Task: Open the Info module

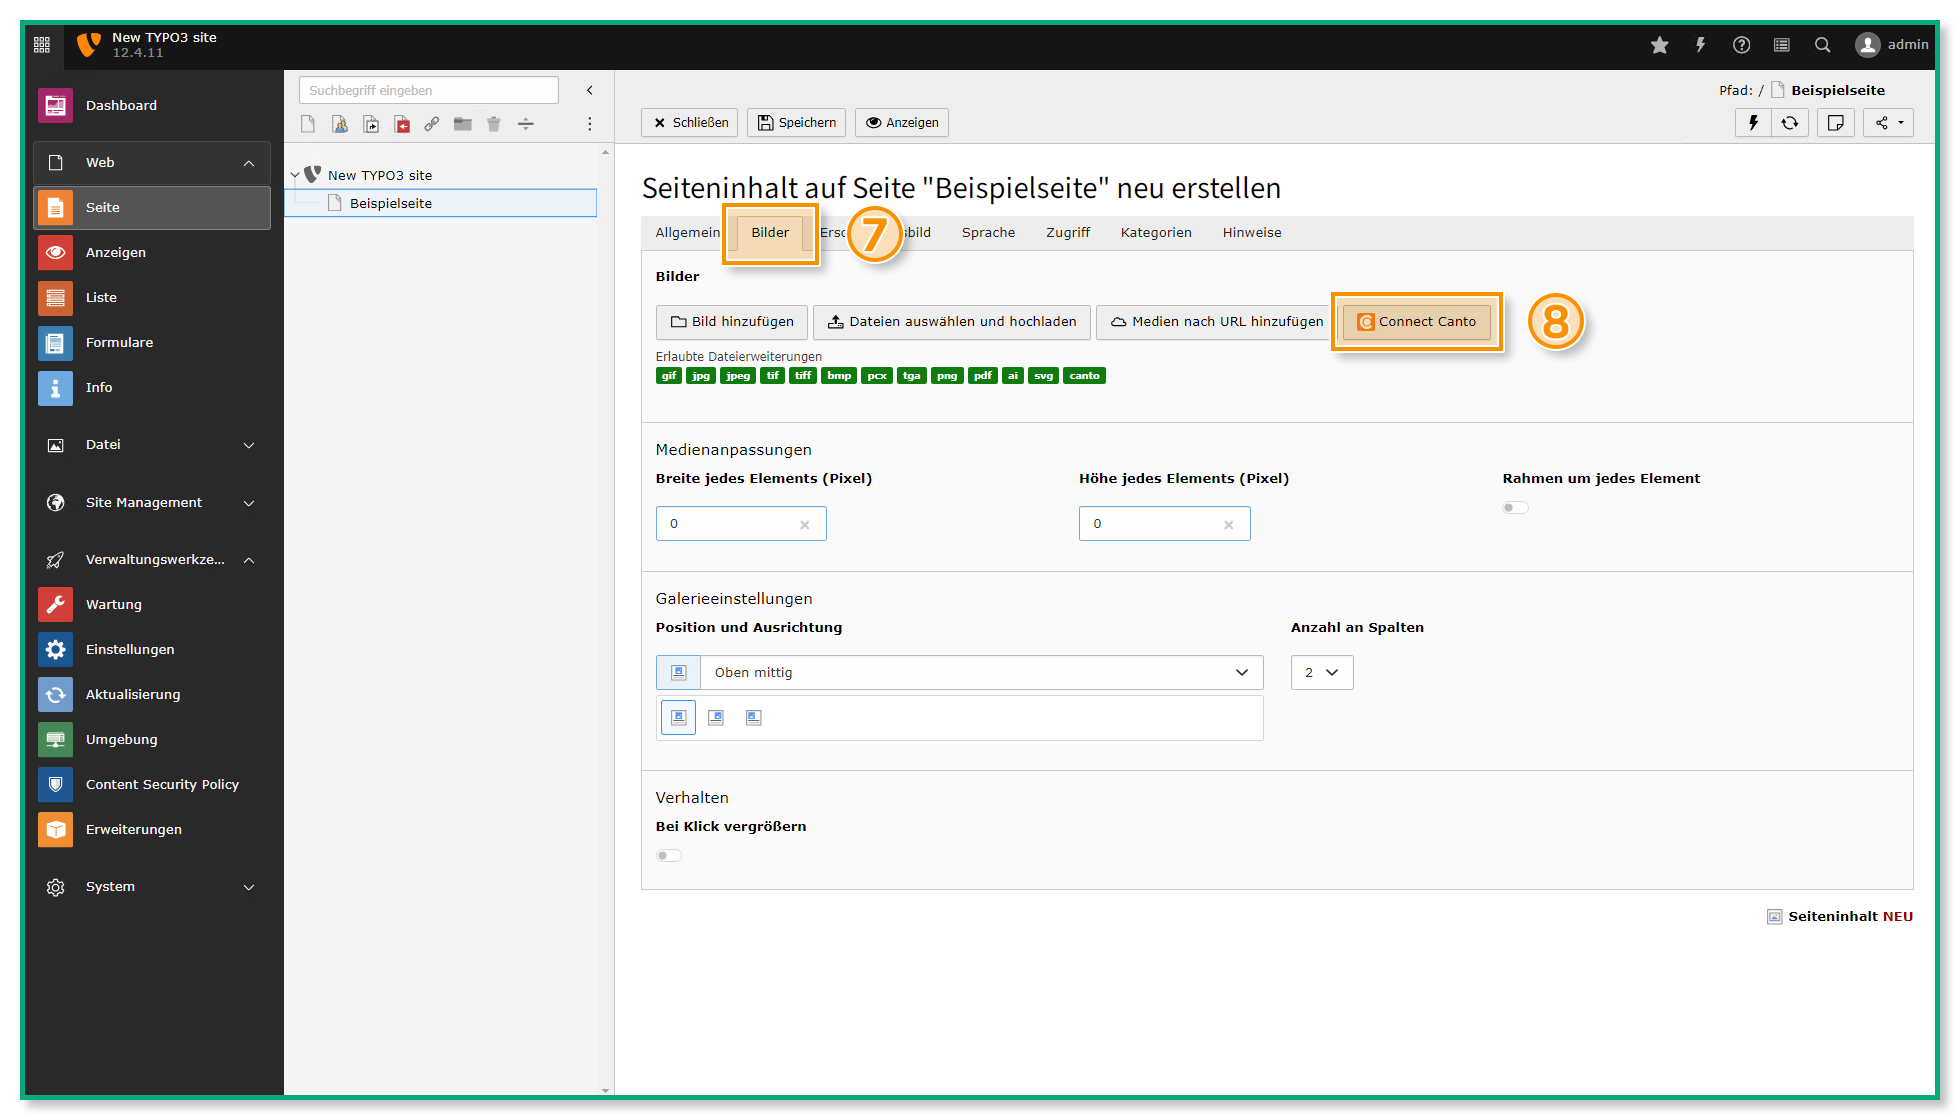Action: click(x=152, y=387)
